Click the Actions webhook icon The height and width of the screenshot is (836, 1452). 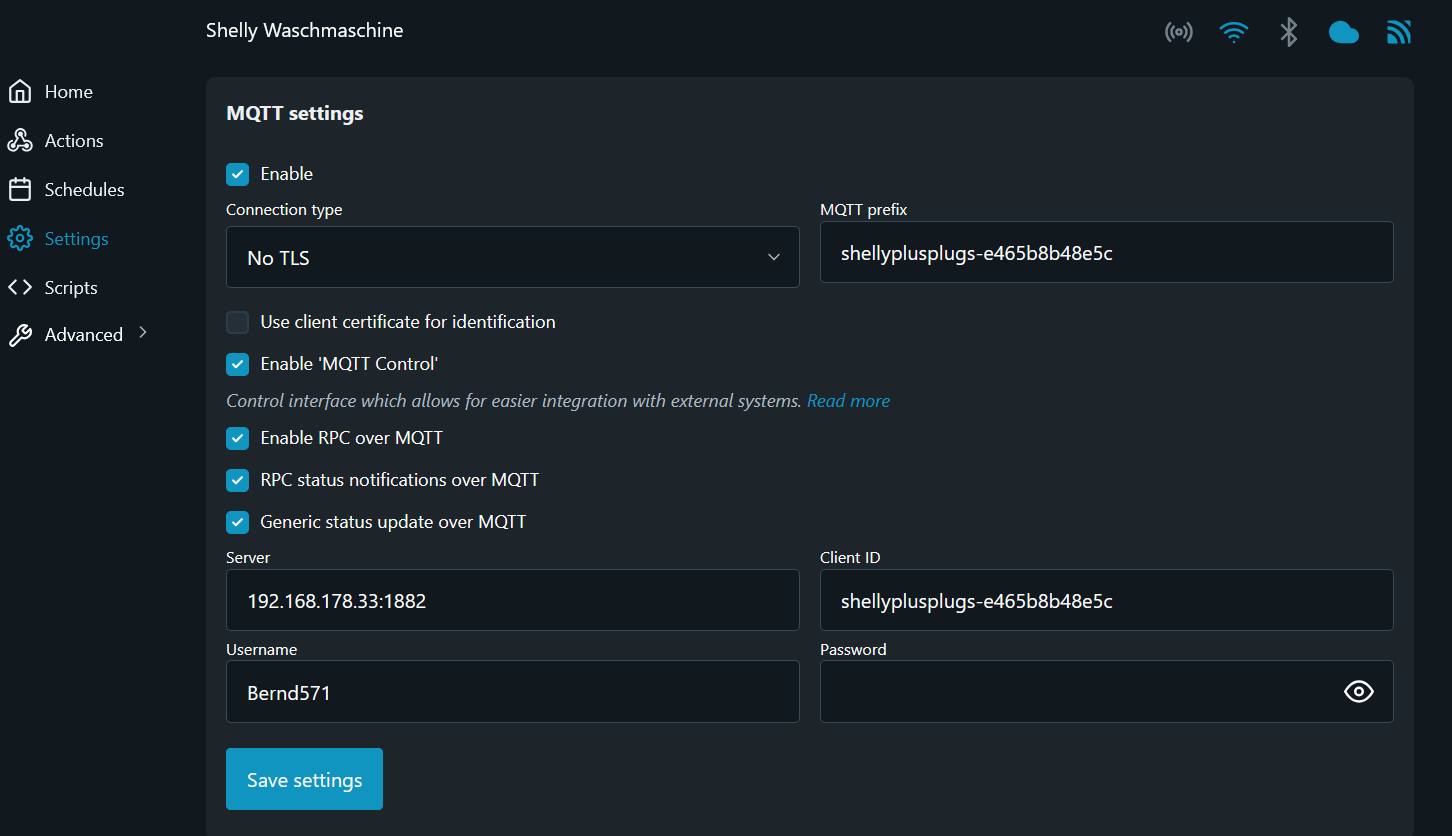[20, 141]
